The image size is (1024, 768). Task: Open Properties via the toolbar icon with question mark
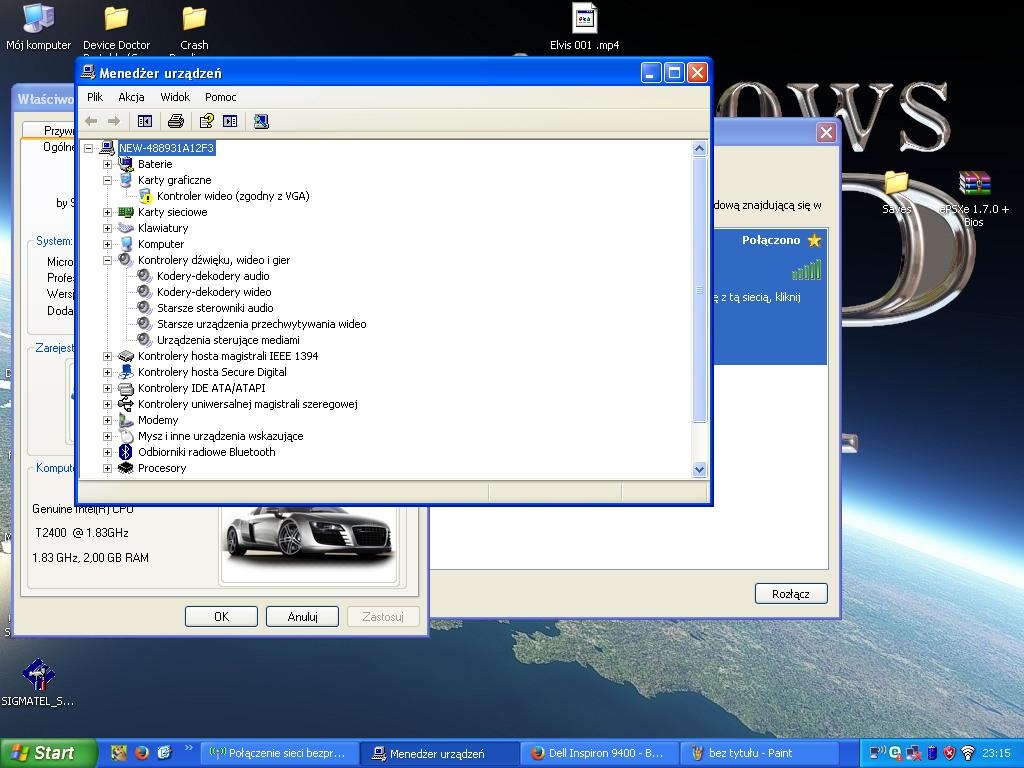coord(206,121)
